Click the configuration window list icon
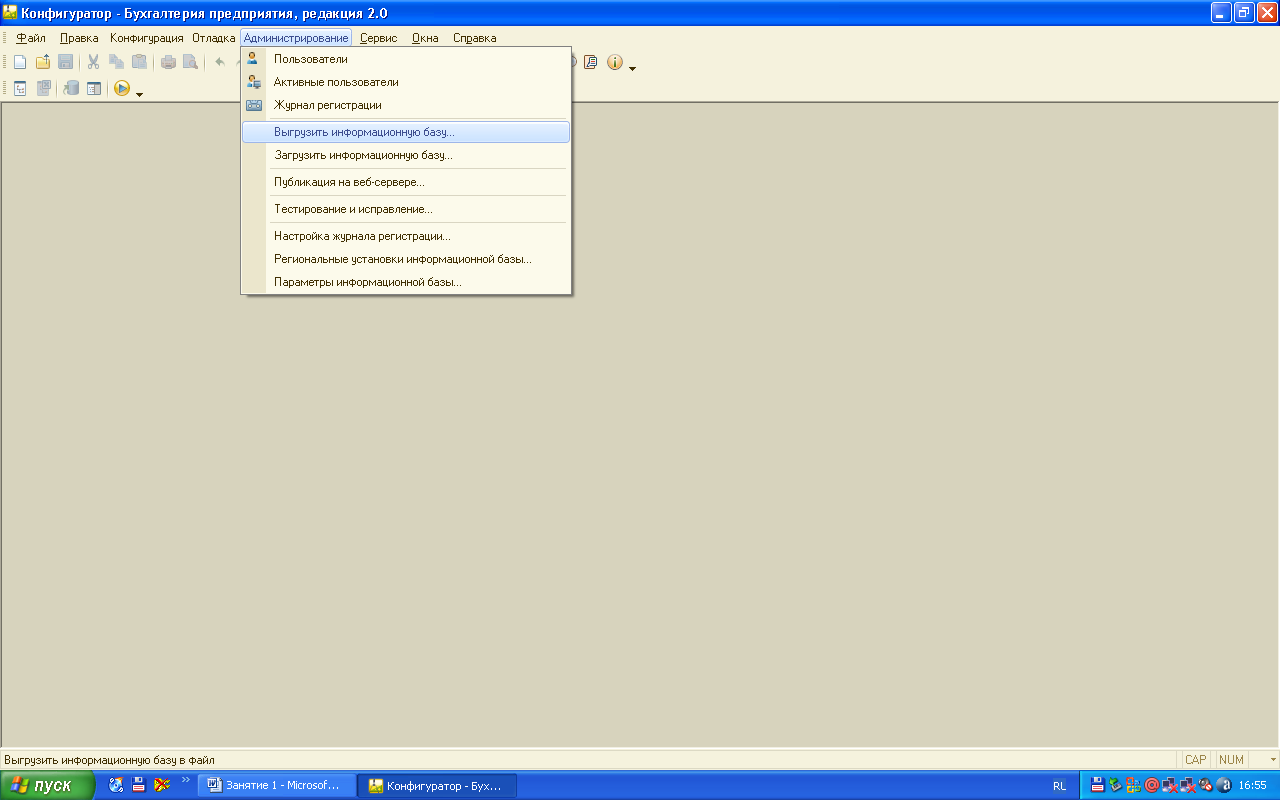1280x800 pixels. (x=94, y=88)
